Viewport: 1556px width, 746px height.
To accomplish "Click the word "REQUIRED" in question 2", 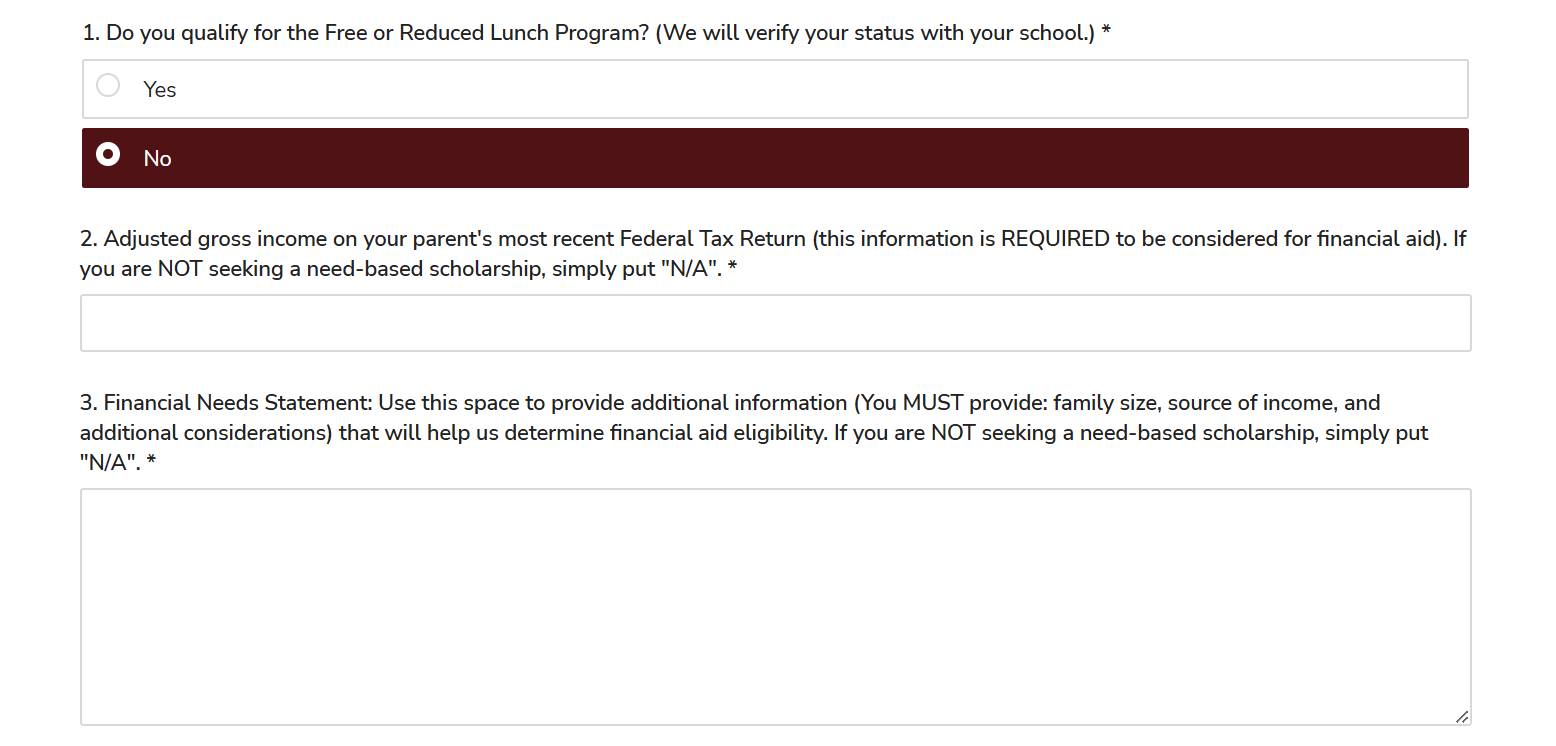I will 1055,240.
